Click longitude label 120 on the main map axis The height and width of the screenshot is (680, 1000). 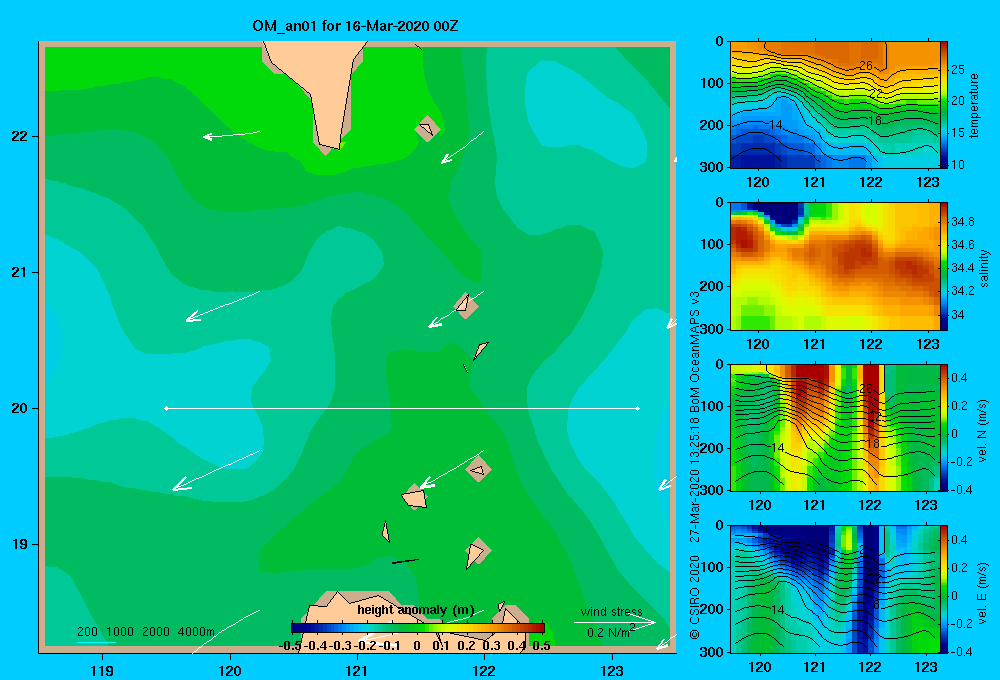pos(230,670)
